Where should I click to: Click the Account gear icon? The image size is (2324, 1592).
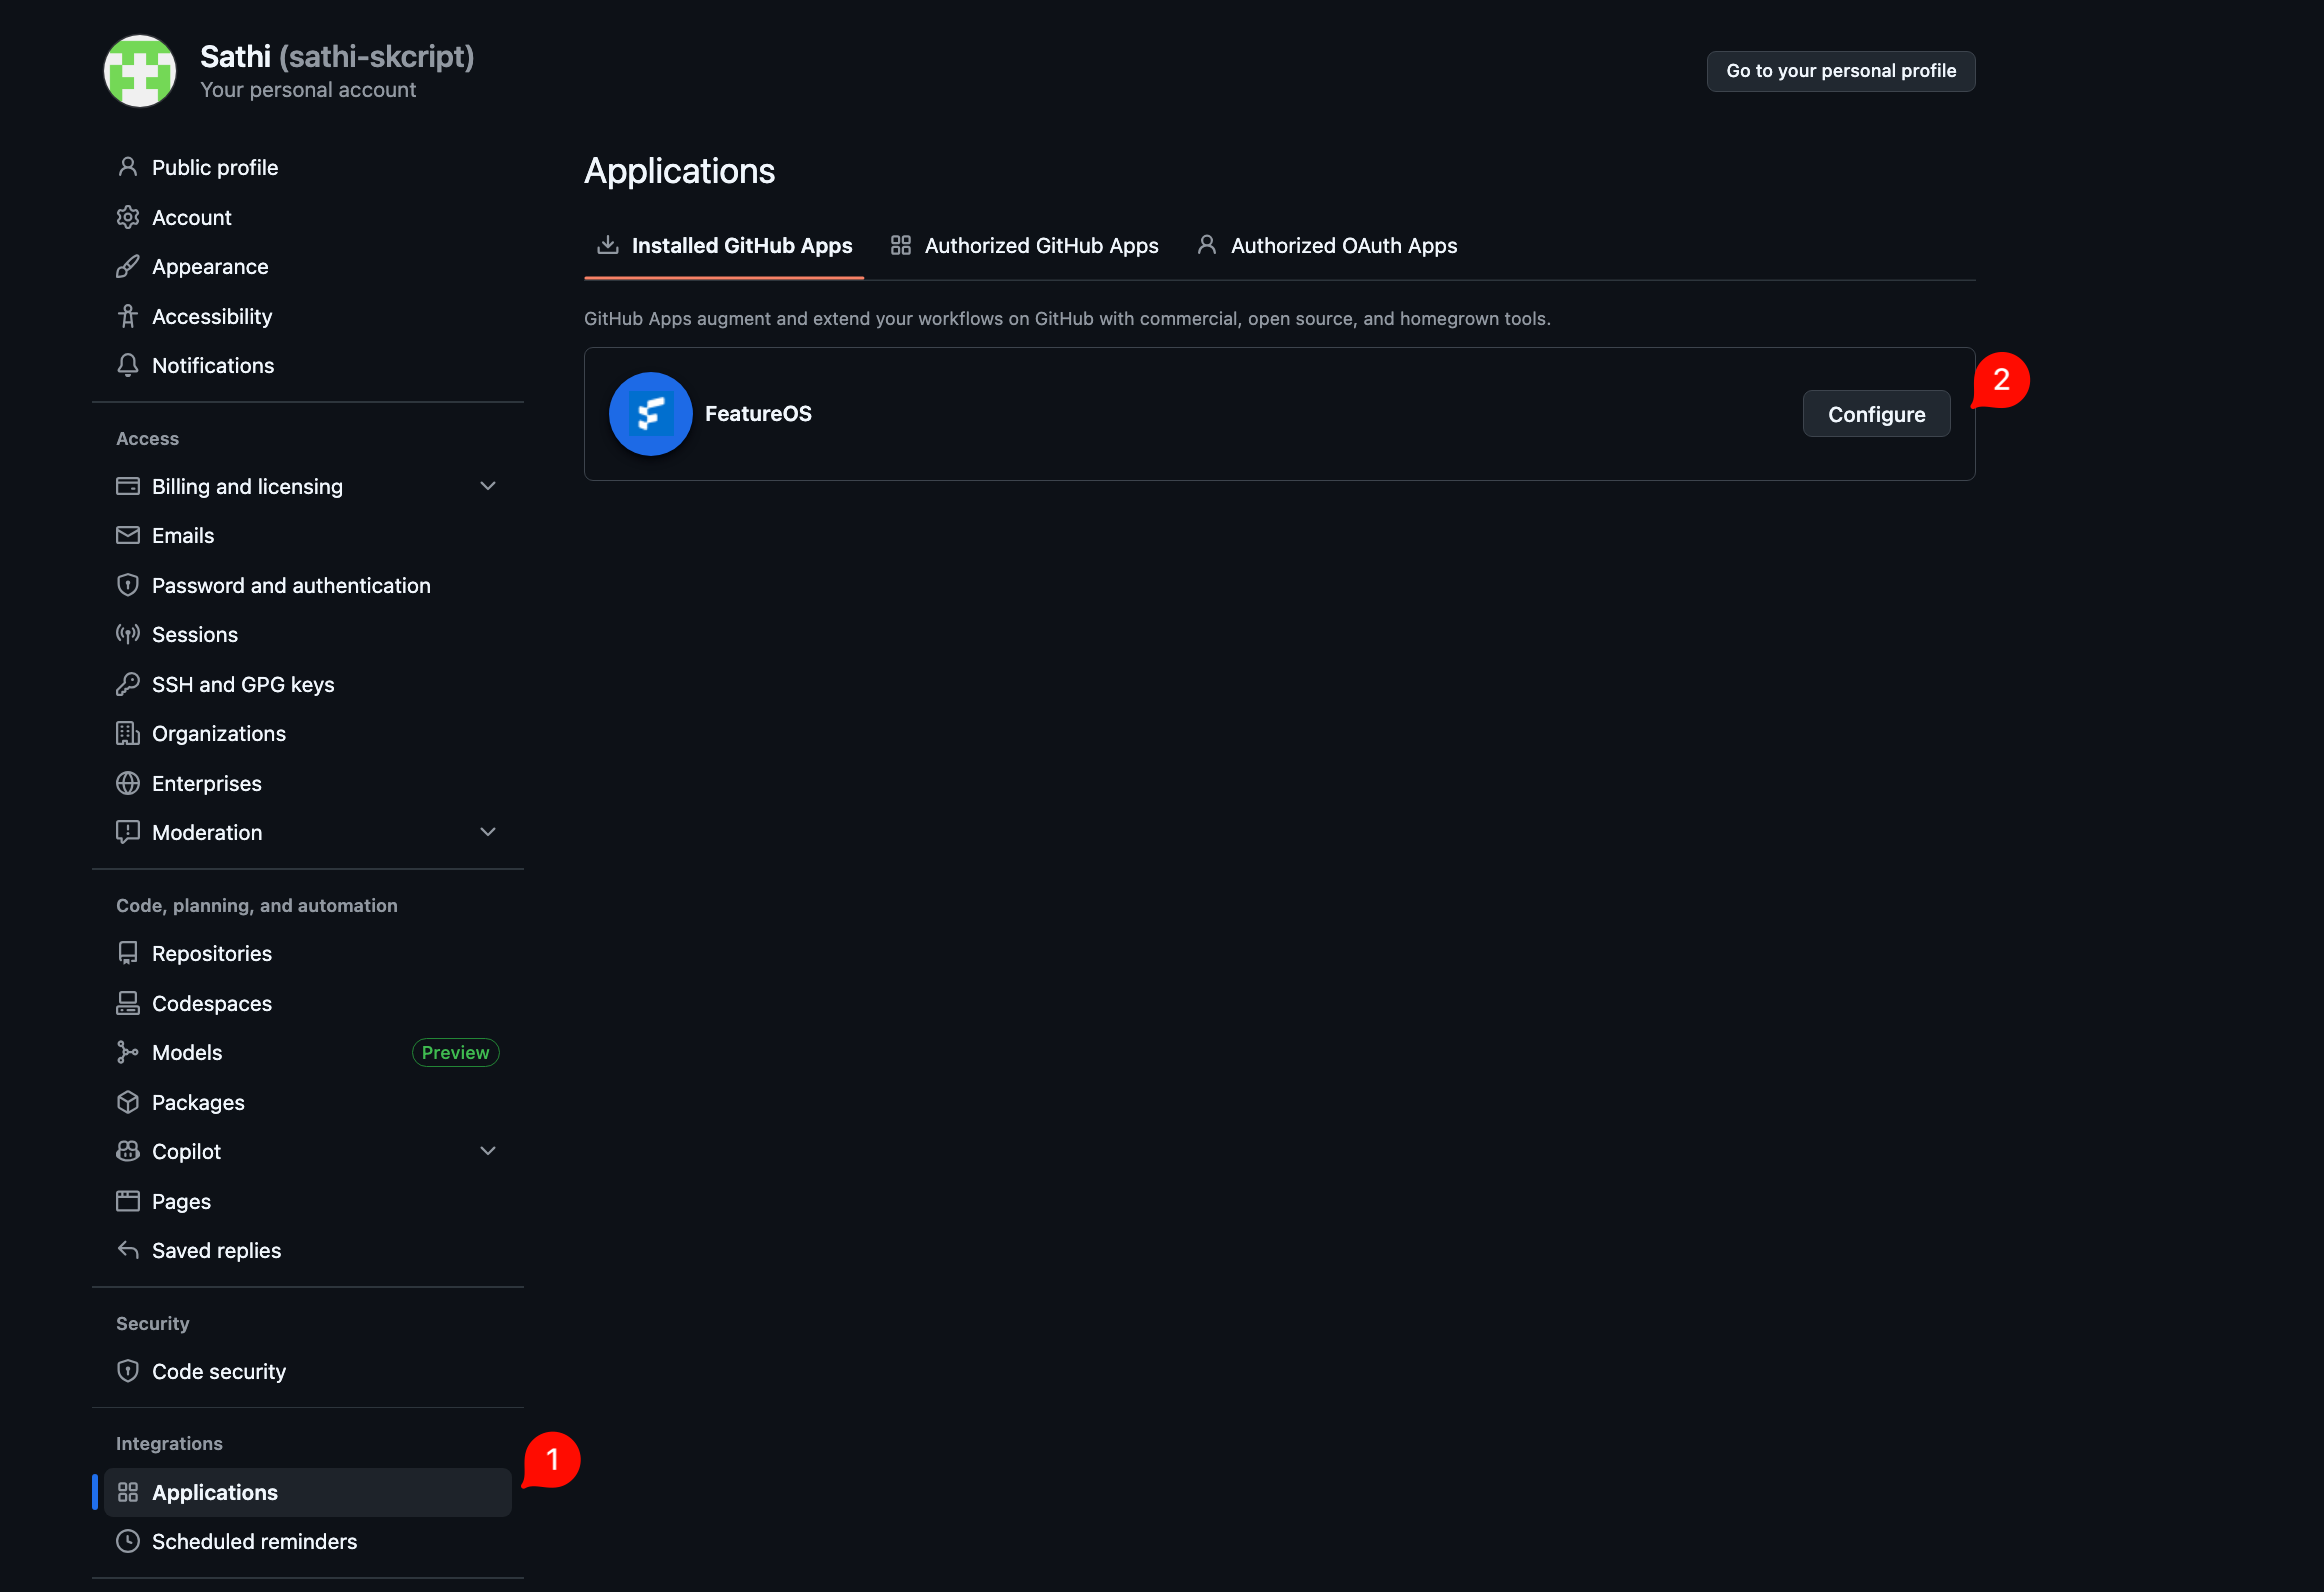pyautogui.click(x=128, y=217)
